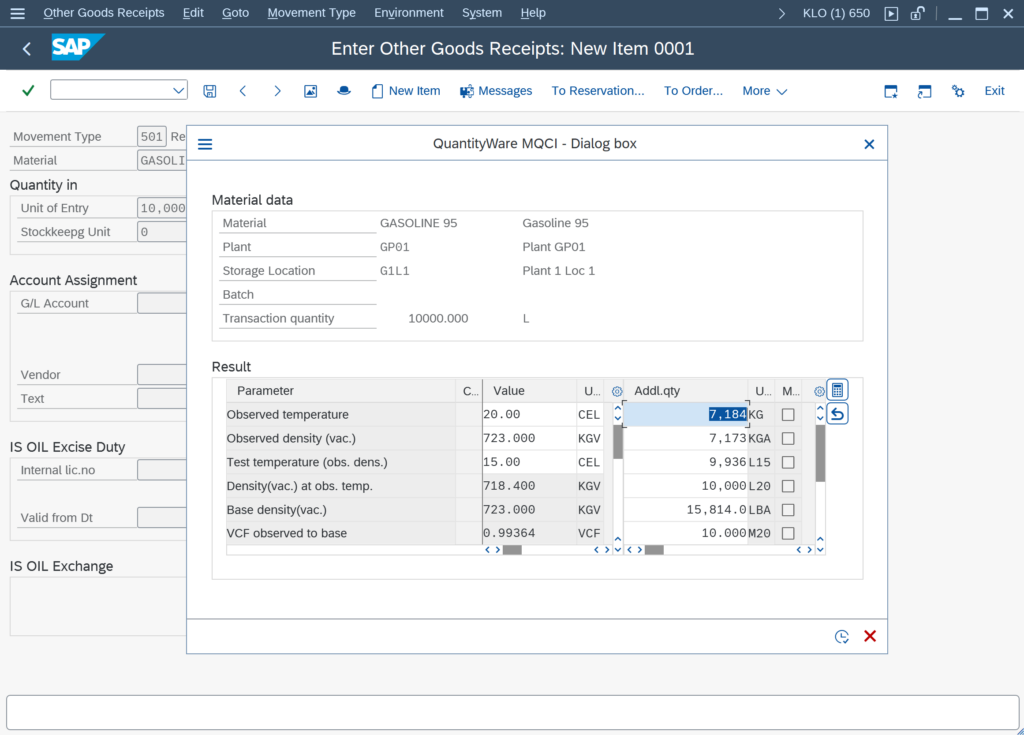Open the layout settings gear icon

[x=958, y=91]
